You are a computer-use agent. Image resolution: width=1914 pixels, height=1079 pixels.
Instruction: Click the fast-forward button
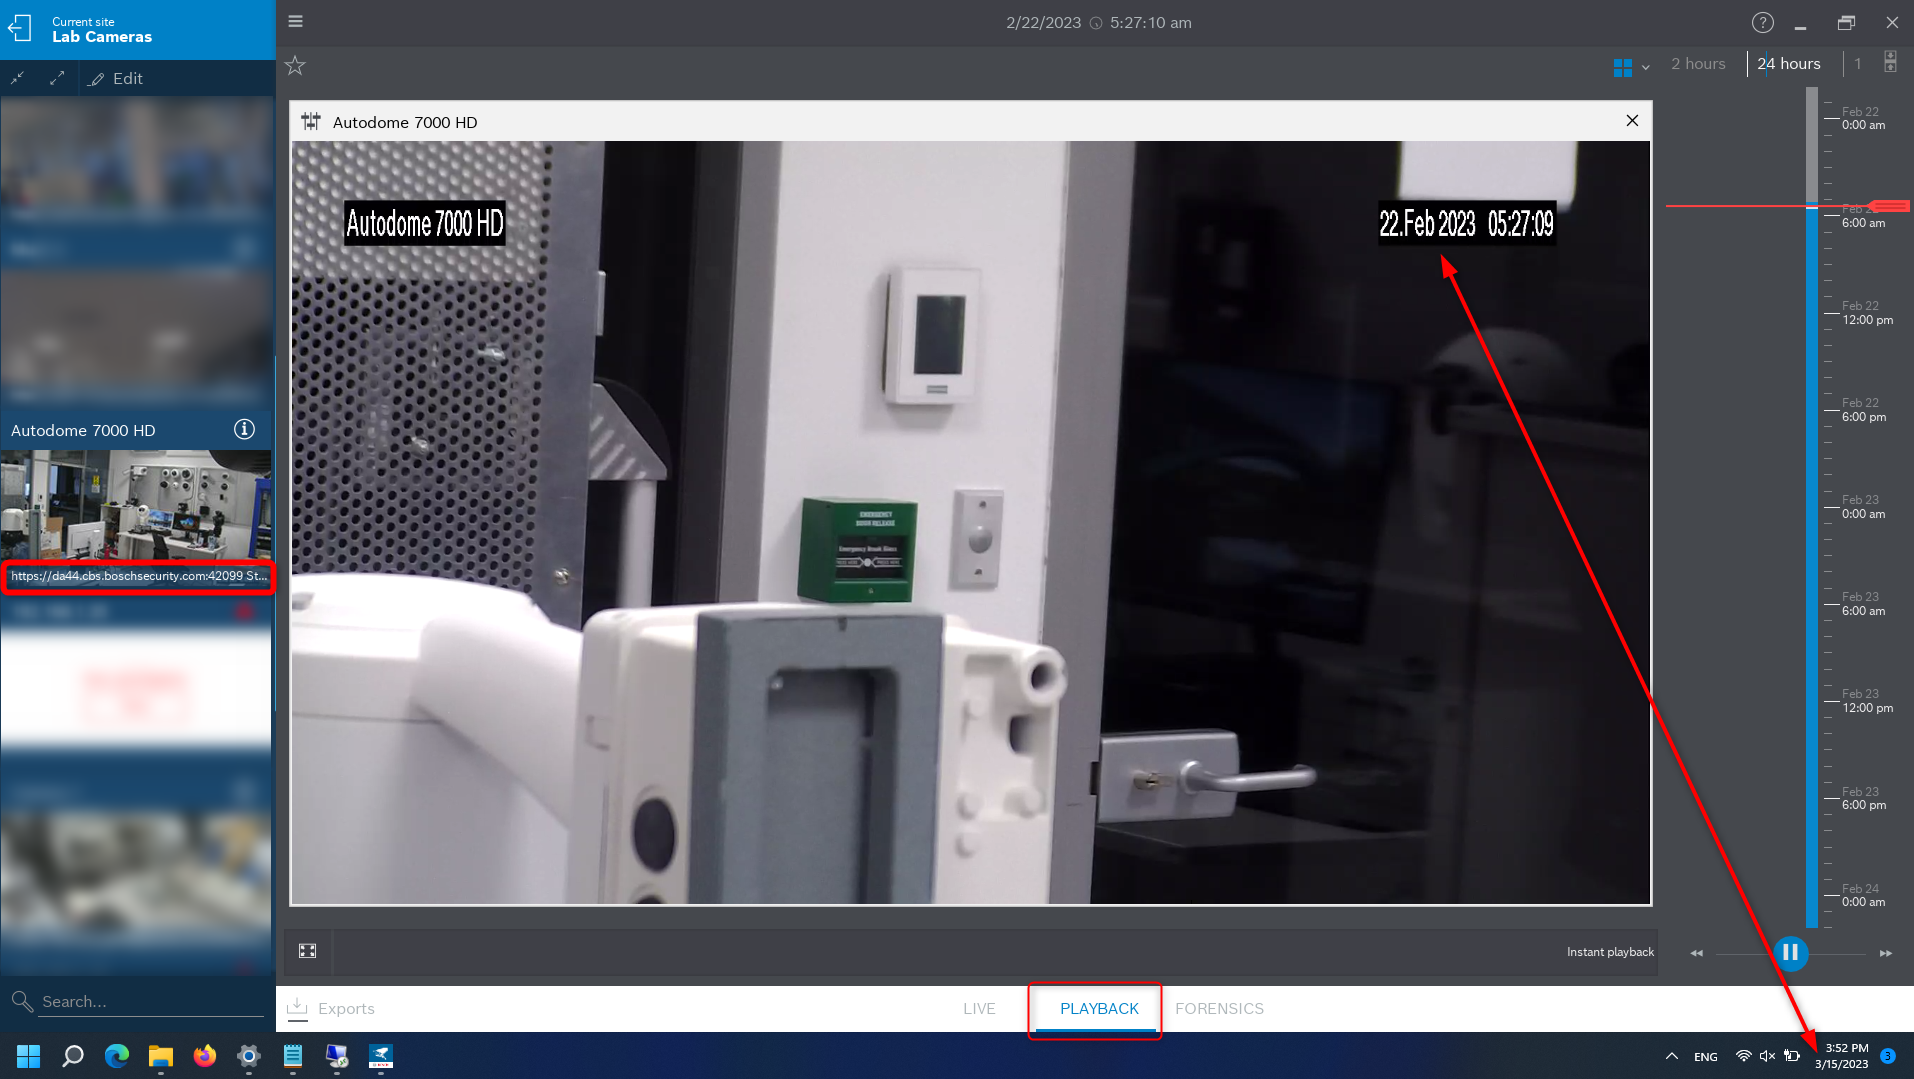[1885, 953]
